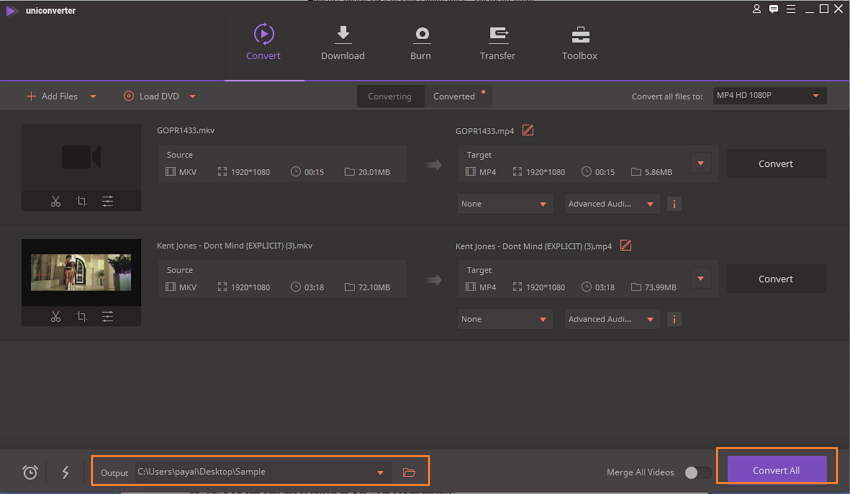Open Advanced Audio dropdown for Kent Jones
This screenshot has height=494, width=850.
pyautogui.click(x=612, y=319)
